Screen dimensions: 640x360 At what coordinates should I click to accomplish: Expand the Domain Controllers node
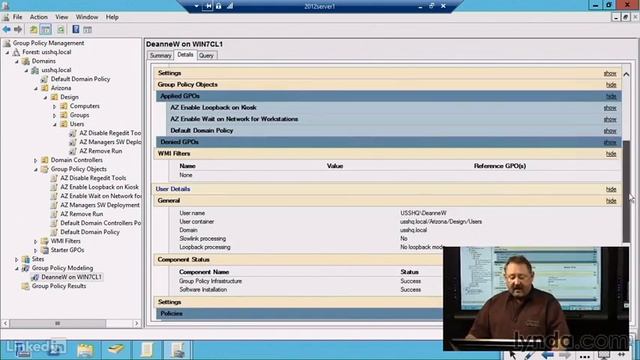point(36,160)
